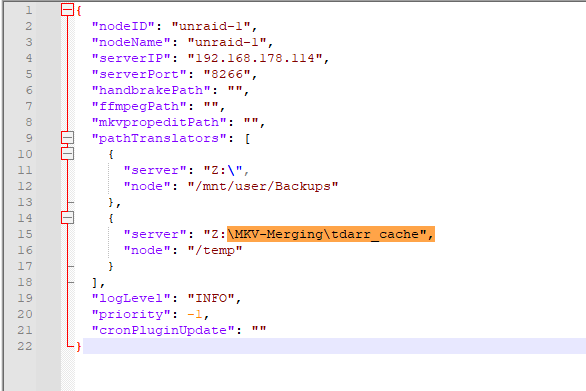Click the closing brace on line 22

tap(78, 346)
